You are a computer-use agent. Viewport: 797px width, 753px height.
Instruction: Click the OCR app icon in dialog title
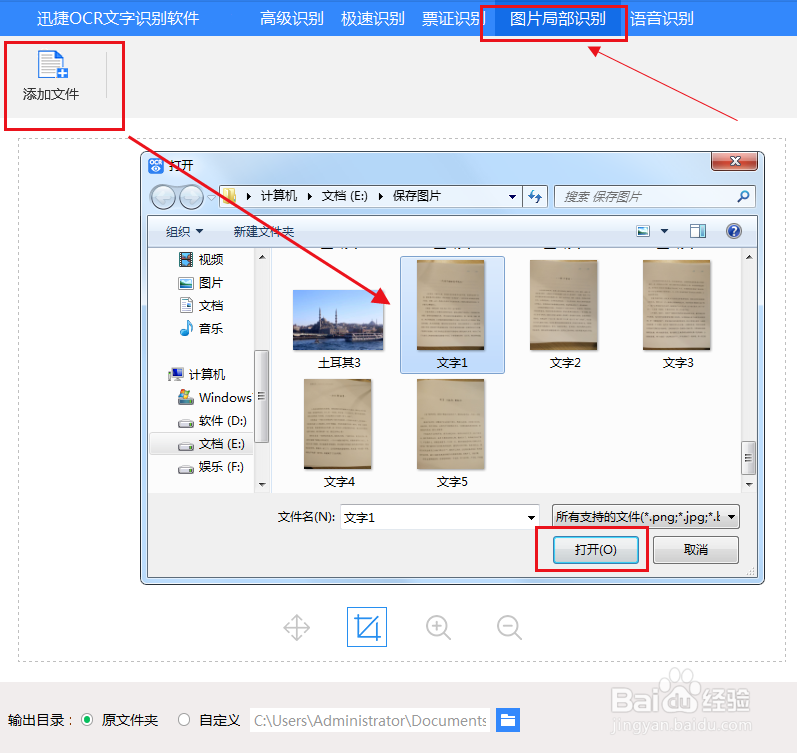[156, 165]
